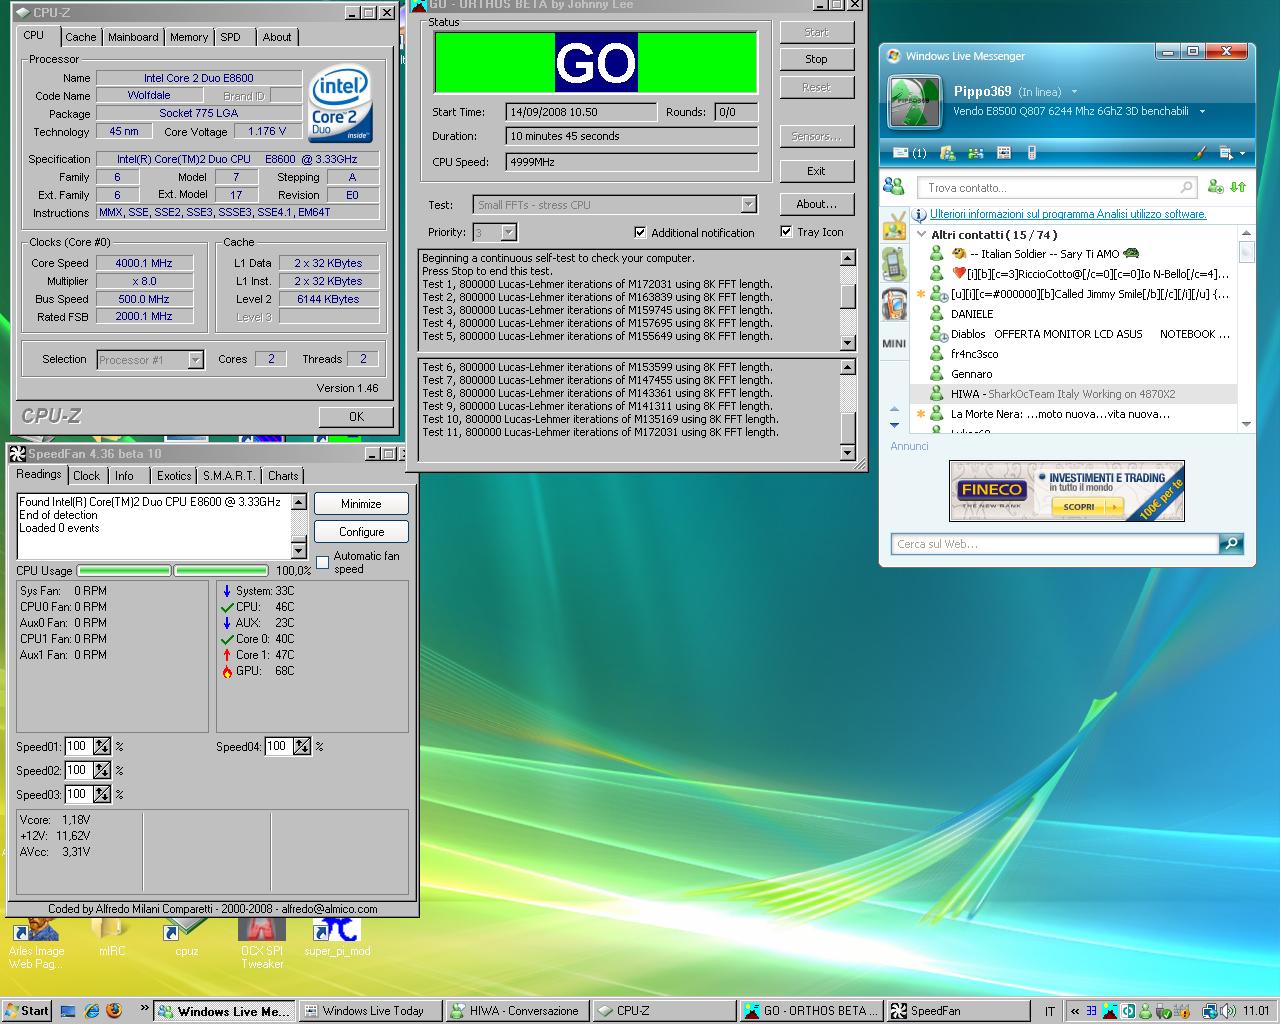Open the Priority dropdown in ORTHOS
The height and width of the screenshot is (1024, 1280).
[x=508, y=232]
